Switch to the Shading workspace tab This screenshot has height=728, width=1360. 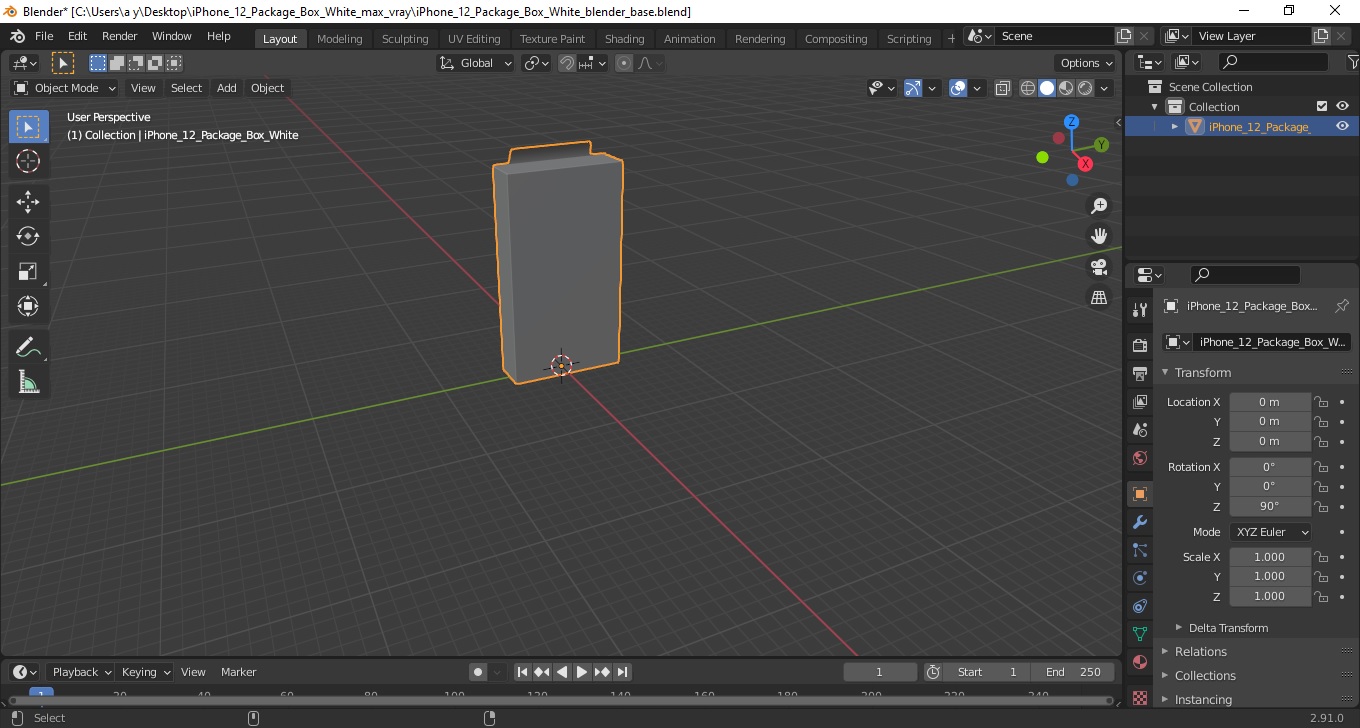(625, 39)
